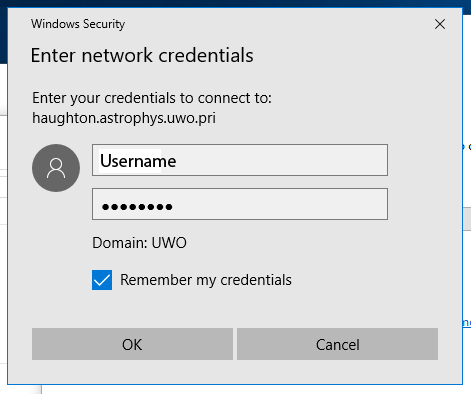Select the haughton.astrophys.uwo.pri server name text
Image resolution: width=471 pixels, height=394 pixels.
pyautogui.click(x=124, y=118)
